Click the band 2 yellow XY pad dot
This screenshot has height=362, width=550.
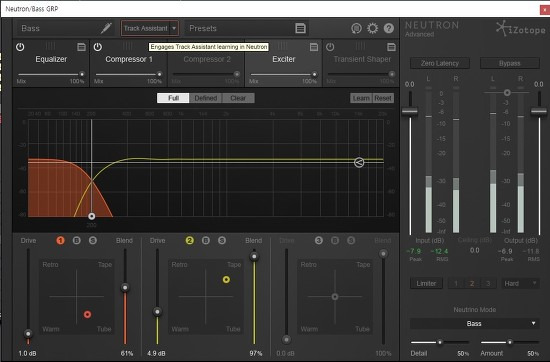point(226,279)
